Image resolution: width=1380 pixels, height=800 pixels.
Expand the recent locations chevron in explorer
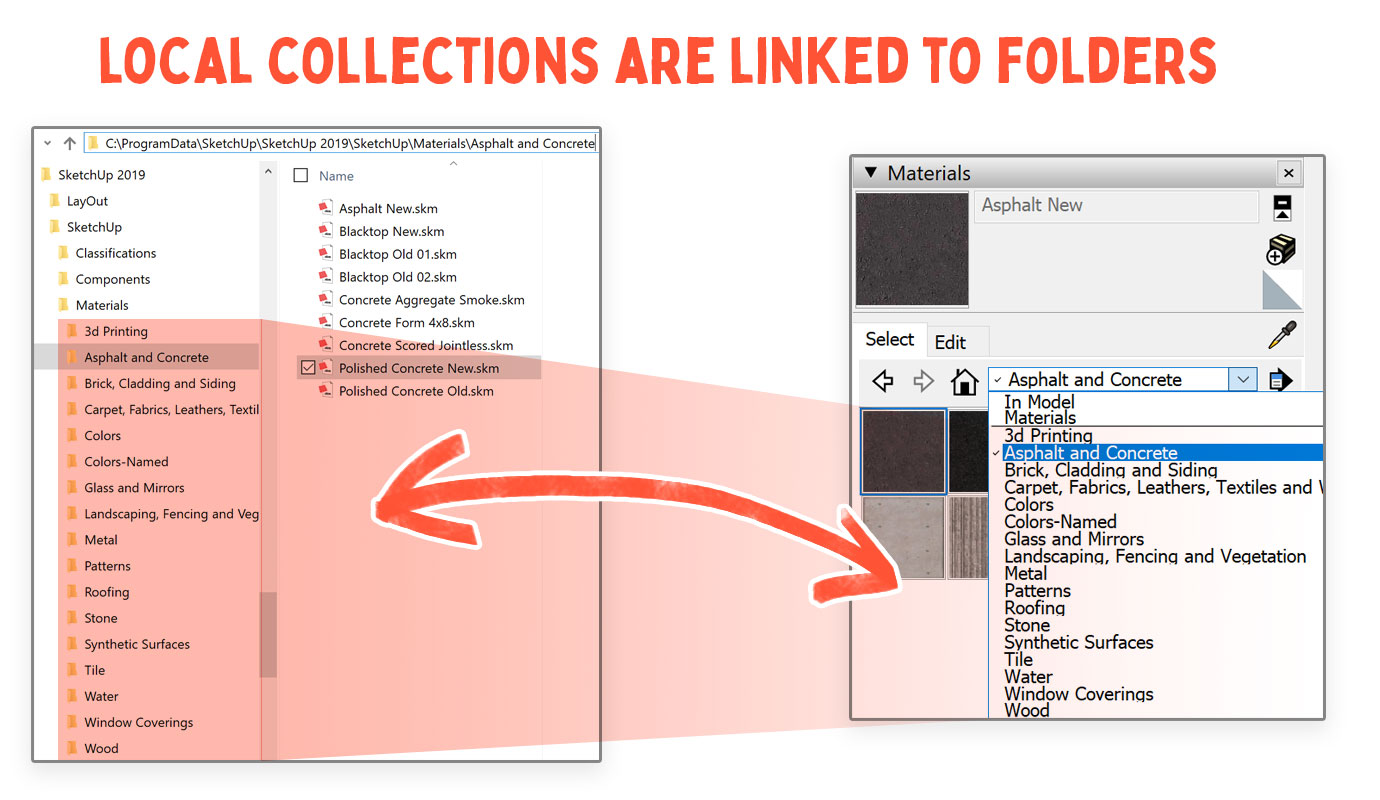47,143
